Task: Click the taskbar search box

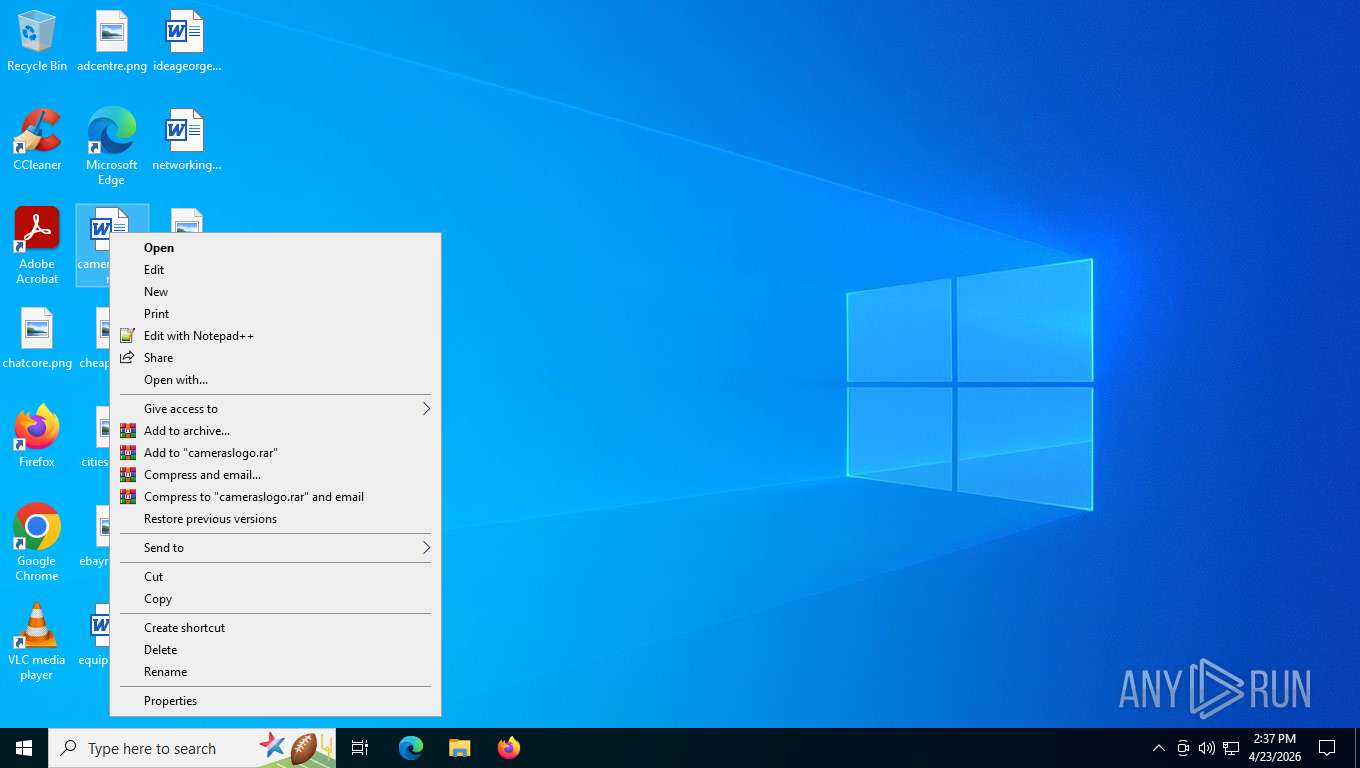Action: coord(192,748)
